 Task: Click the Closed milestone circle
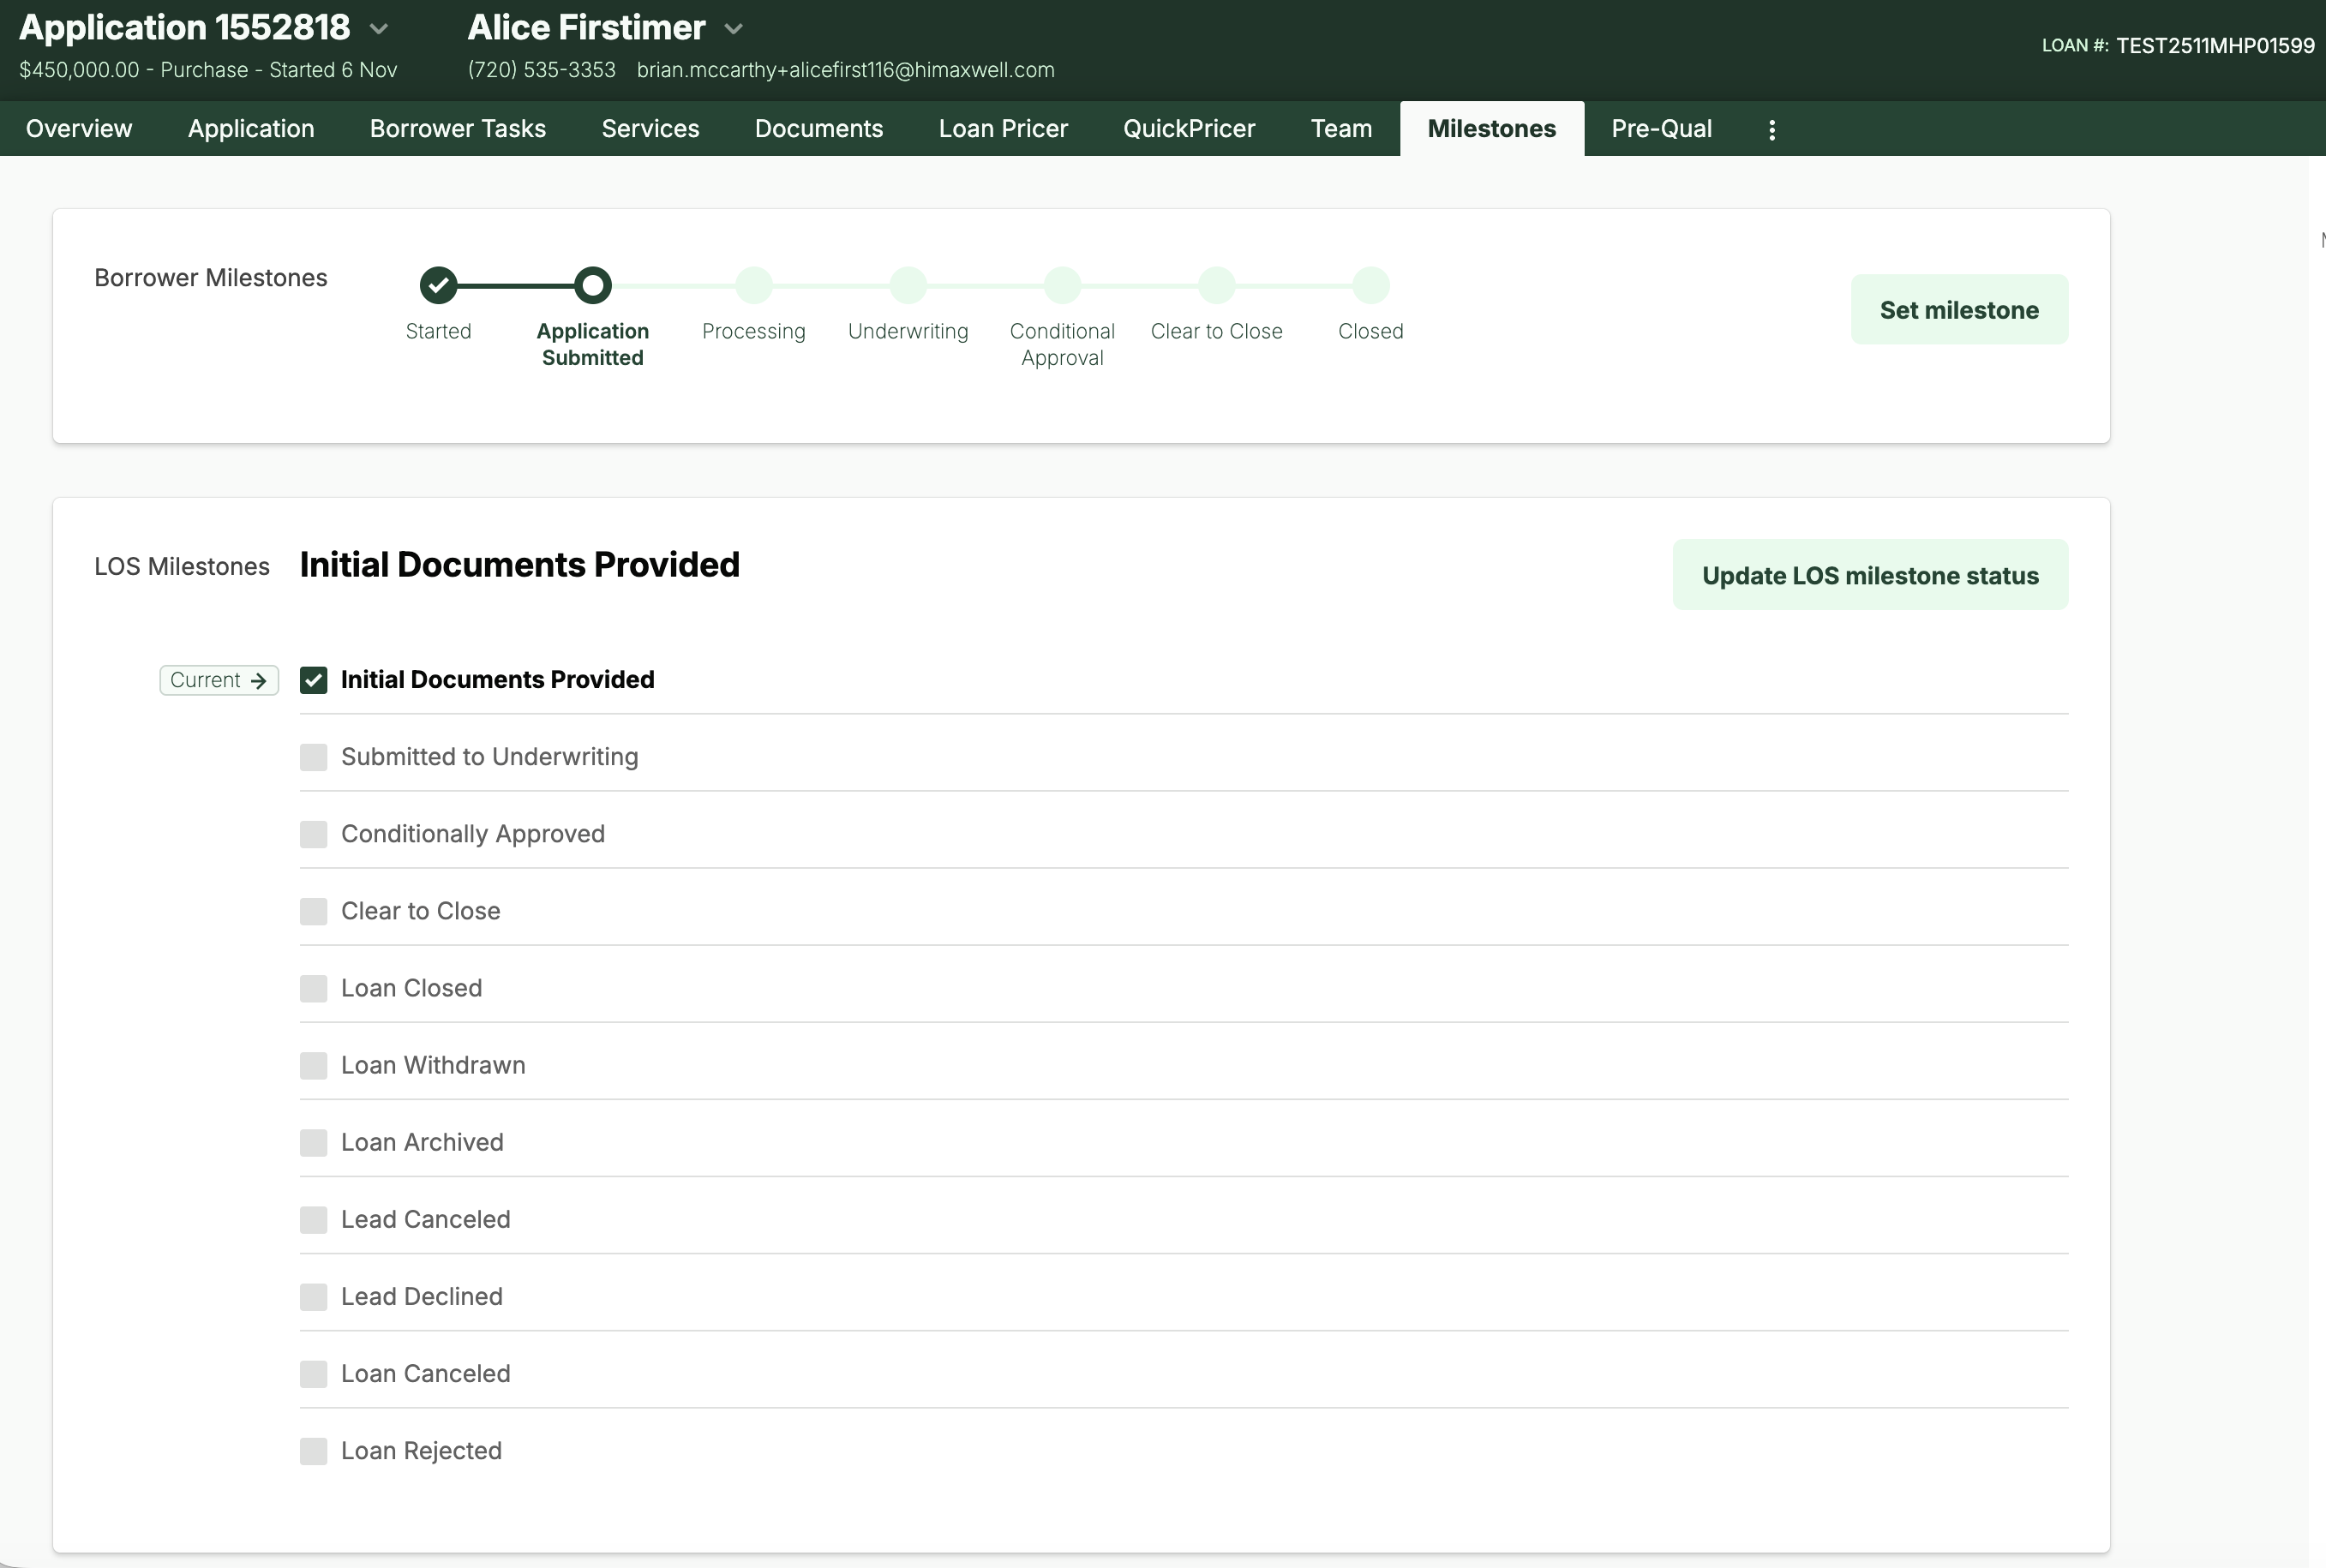coord(1370,285)
